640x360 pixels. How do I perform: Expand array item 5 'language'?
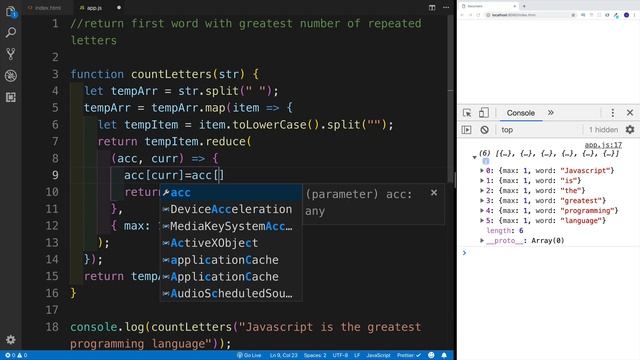(x=482, y=220)
